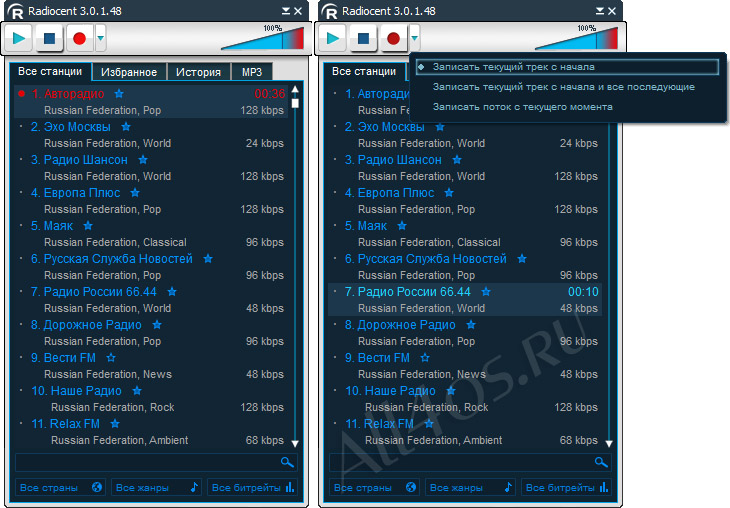The height and width of the screenshot is (508, 730).
Task: Click the Stop button in left window
Action: [x=49, y=38]
